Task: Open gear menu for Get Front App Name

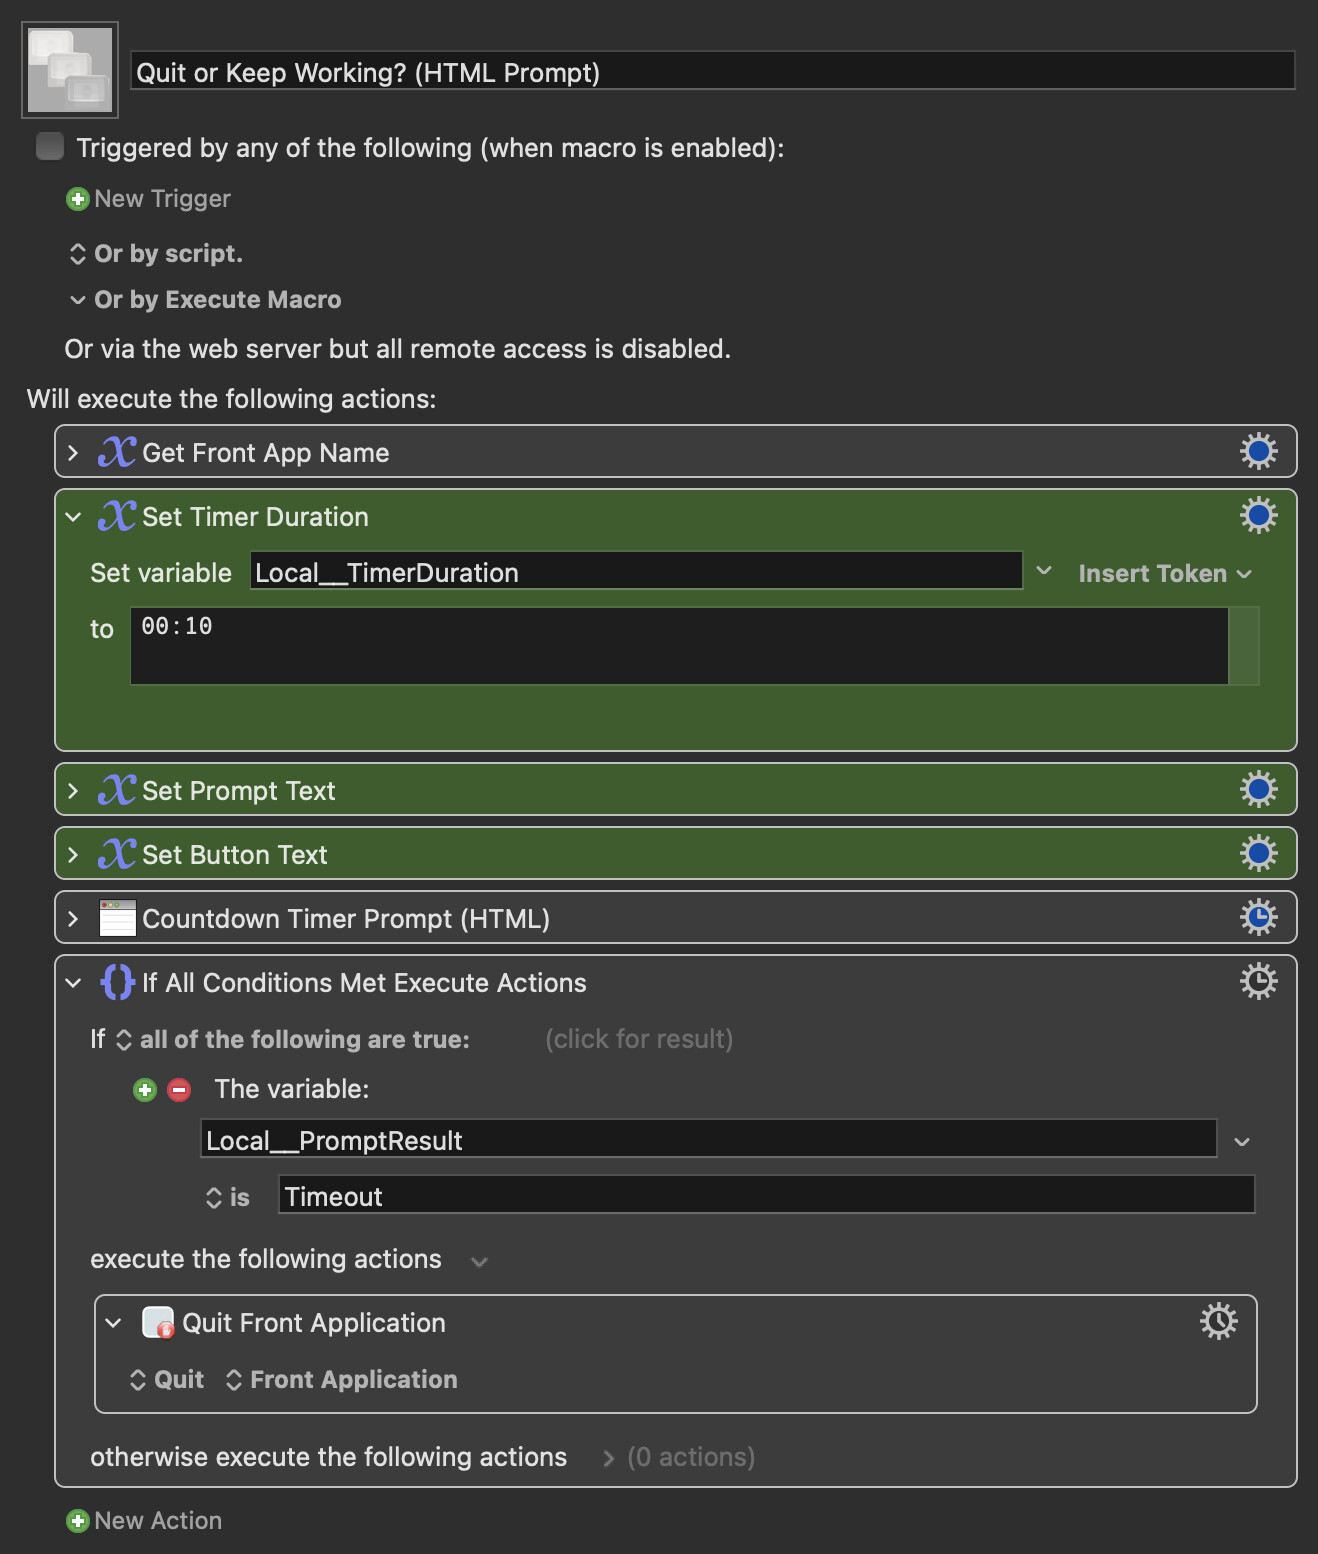Action: (1258, 452)
